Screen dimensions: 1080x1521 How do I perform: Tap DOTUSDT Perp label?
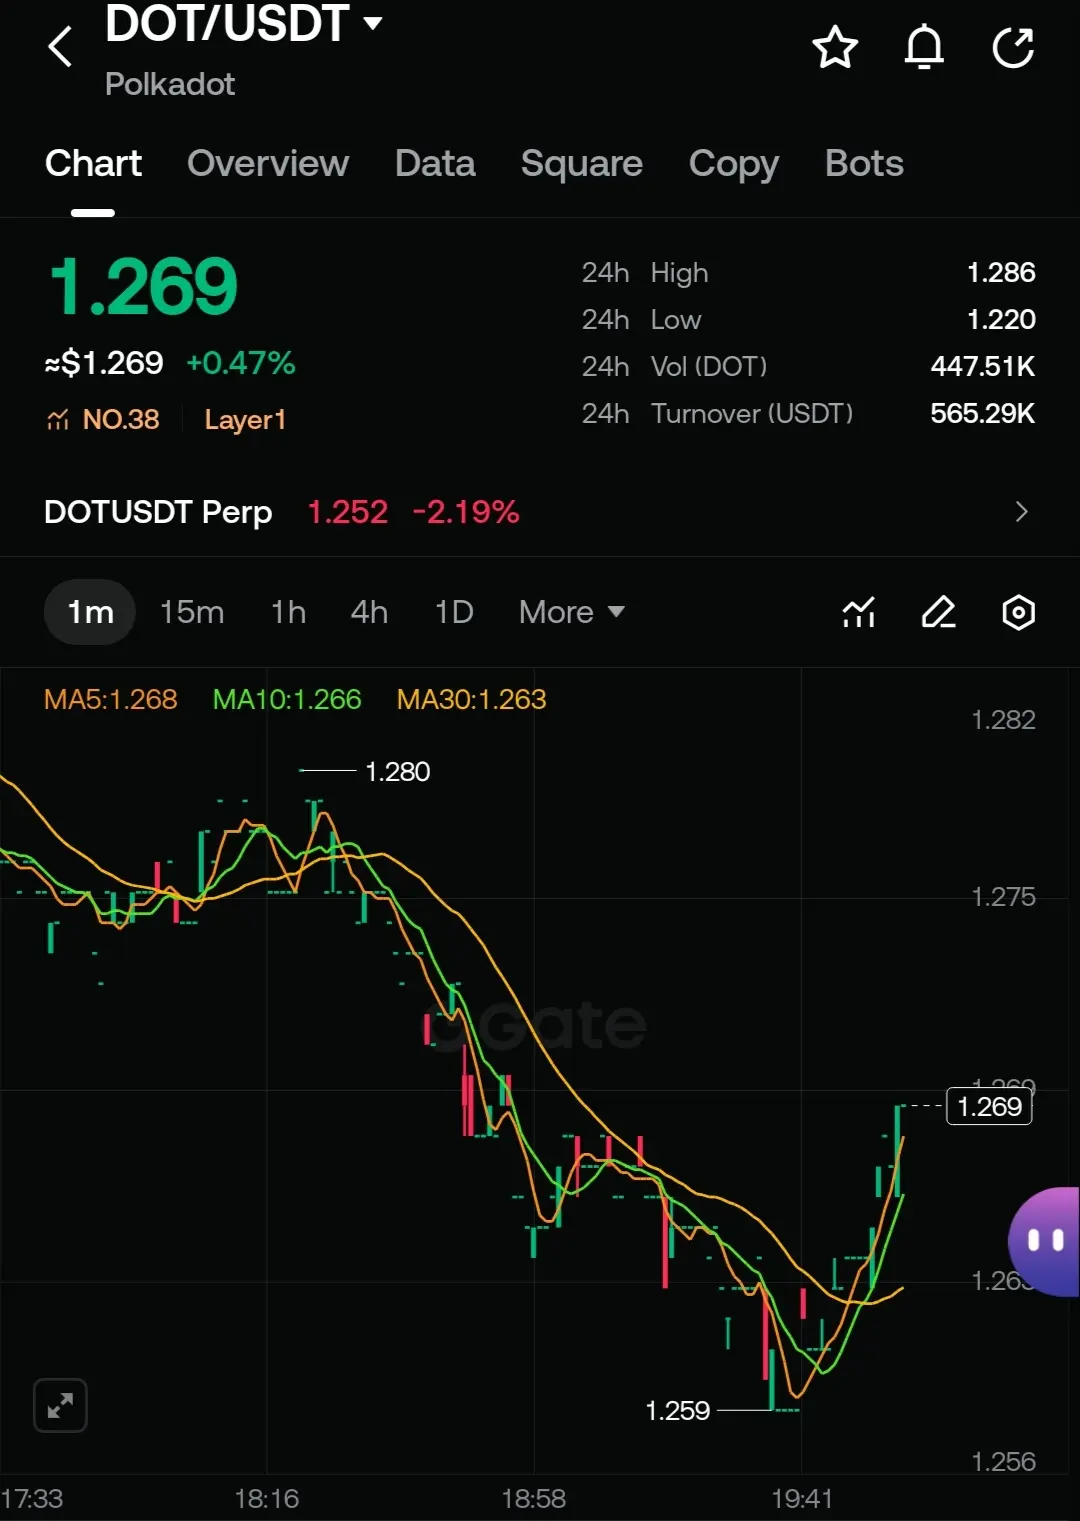(x=158, y=512)
